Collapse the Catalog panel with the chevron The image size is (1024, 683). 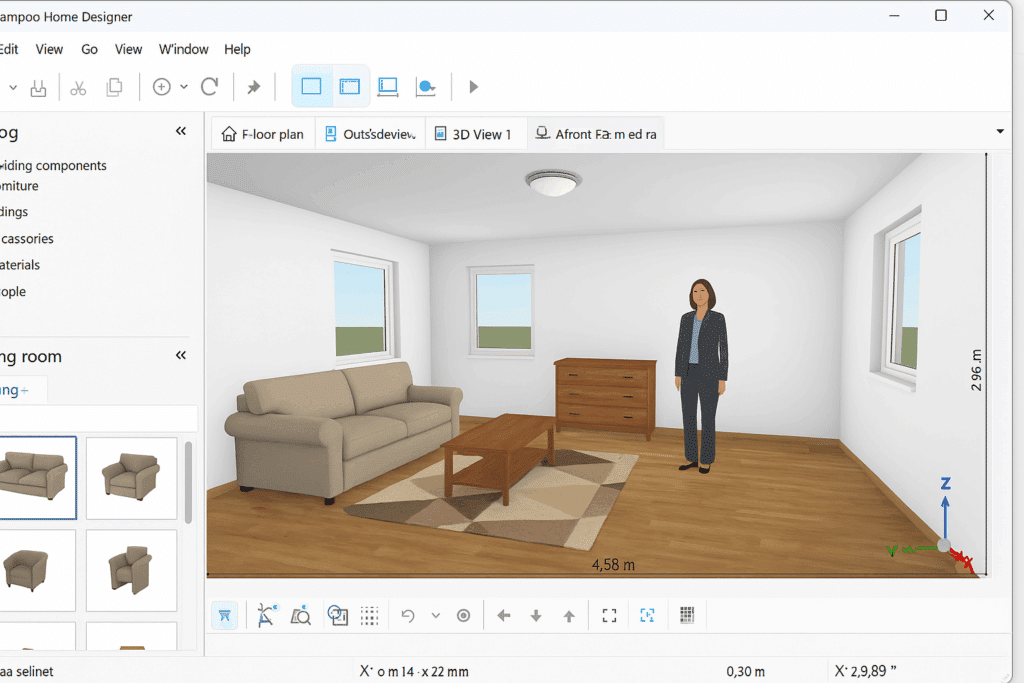tap(181, 130)
